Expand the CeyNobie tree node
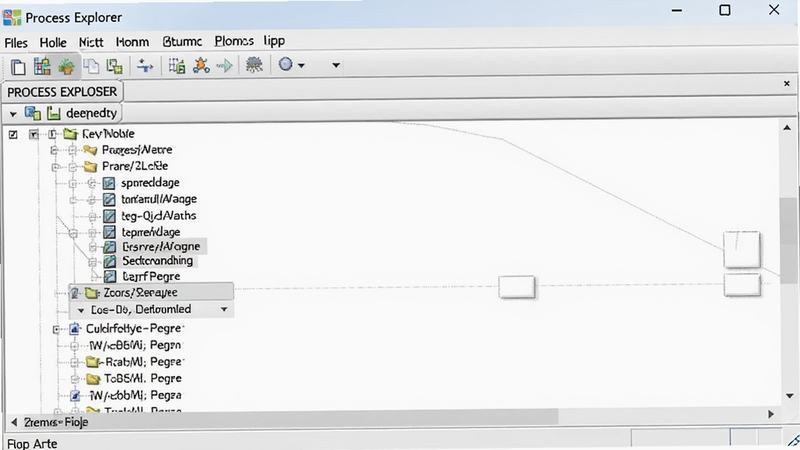Viewport: 800px width, 450px height. [52, 134]
